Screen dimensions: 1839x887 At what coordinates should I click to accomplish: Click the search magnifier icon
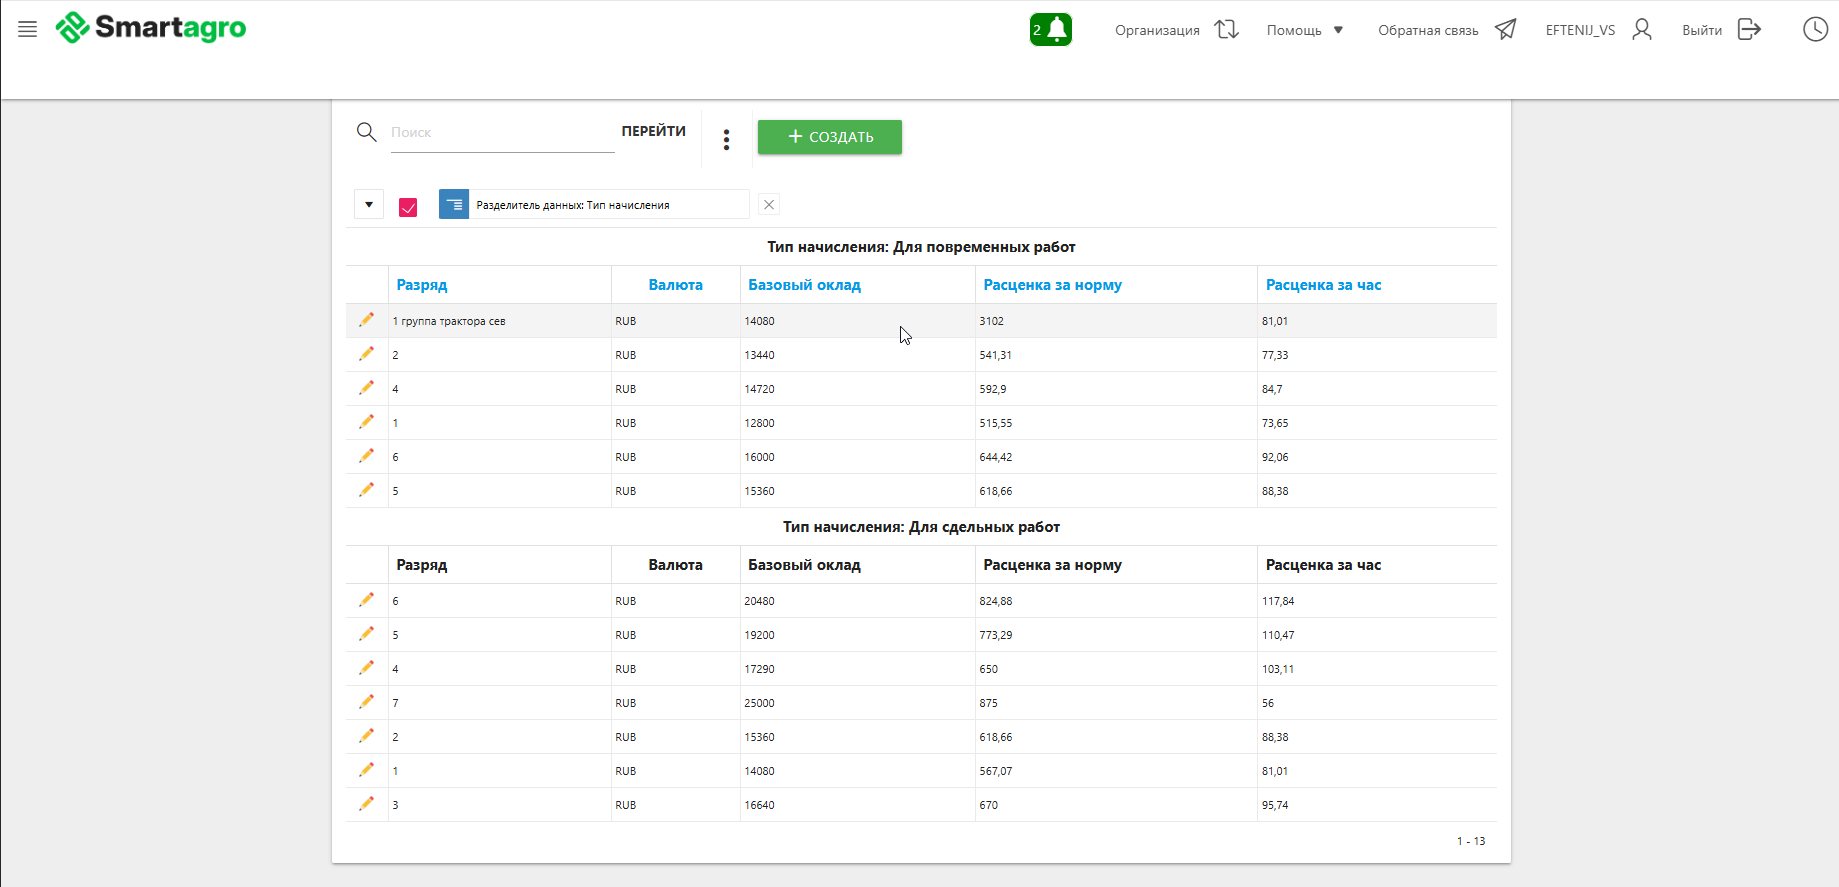pyautogui.click(x=366, y=132)
